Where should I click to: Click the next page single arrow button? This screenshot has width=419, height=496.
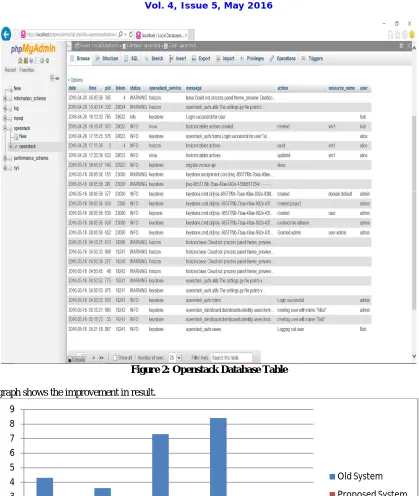coord(94,358)
